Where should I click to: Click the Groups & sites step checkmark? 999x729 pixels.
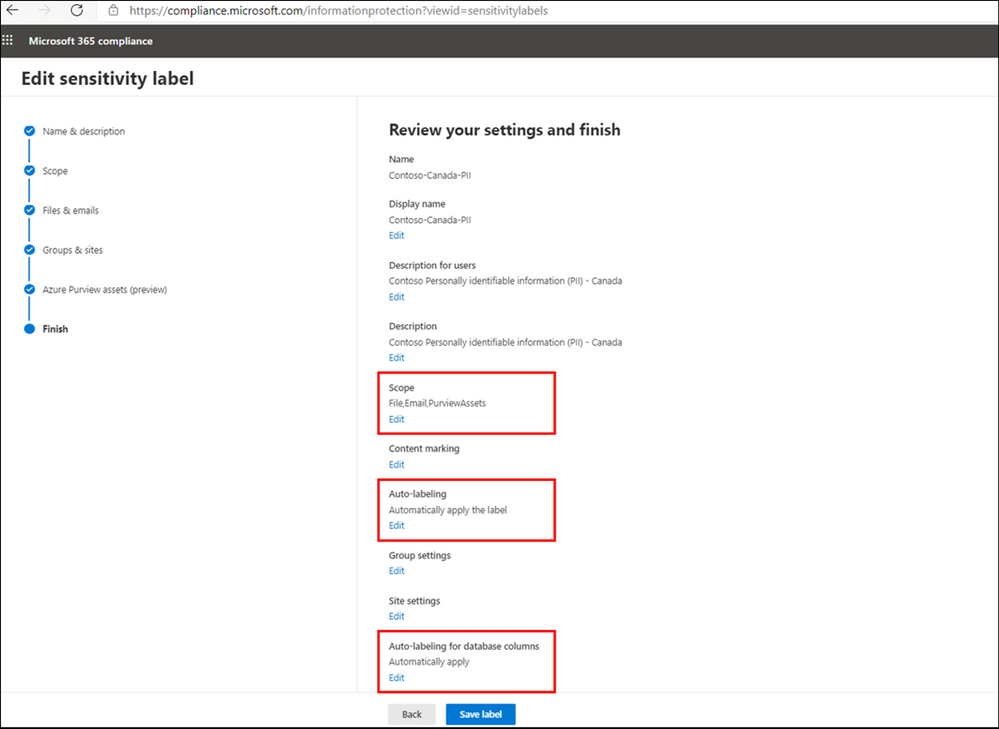tap(29, 249)
